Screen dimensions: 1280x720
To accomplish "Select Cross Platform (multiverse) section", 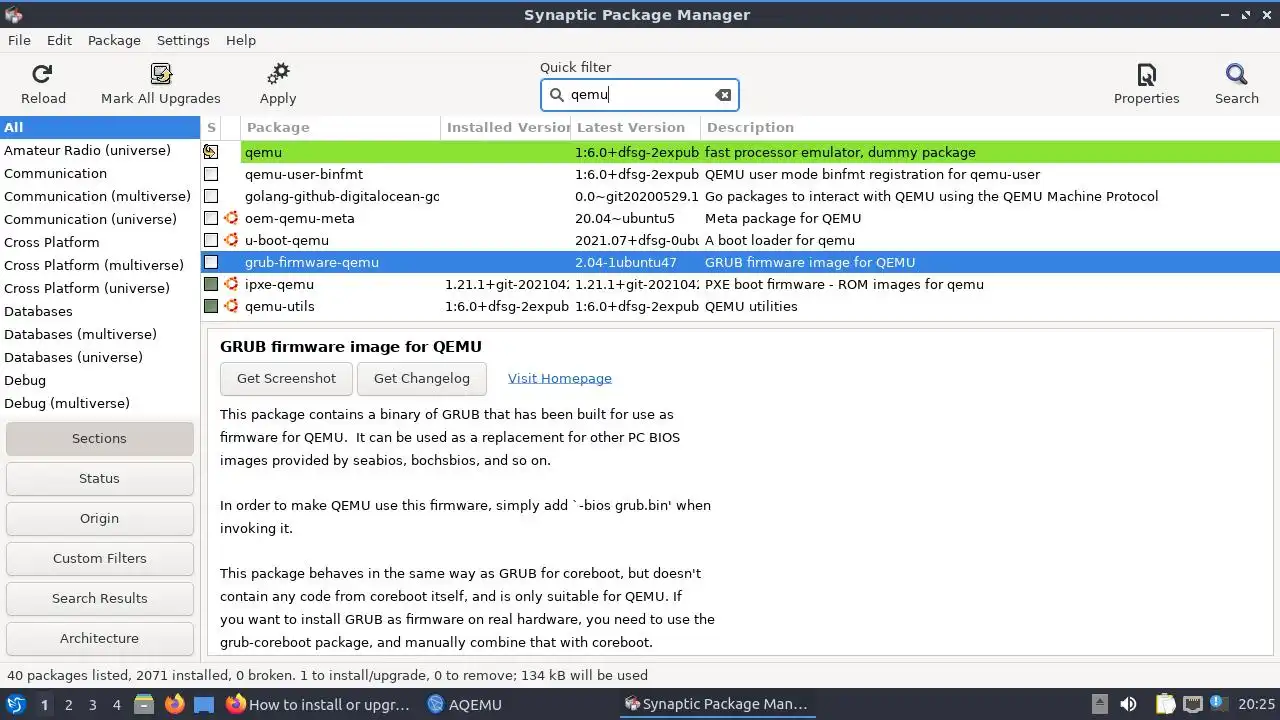I will [100, 265].
